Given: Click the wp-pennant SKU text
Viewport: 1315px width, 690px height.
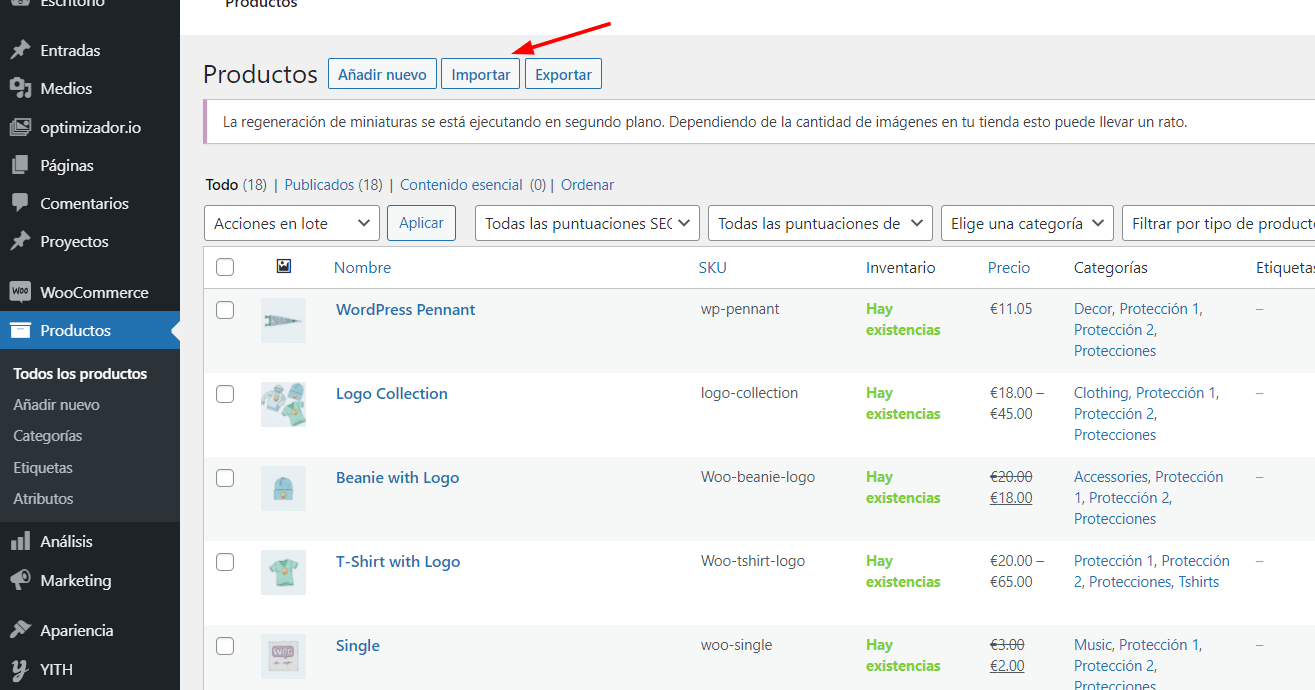Looking at the screenshot, I should (x=740, y=309).
